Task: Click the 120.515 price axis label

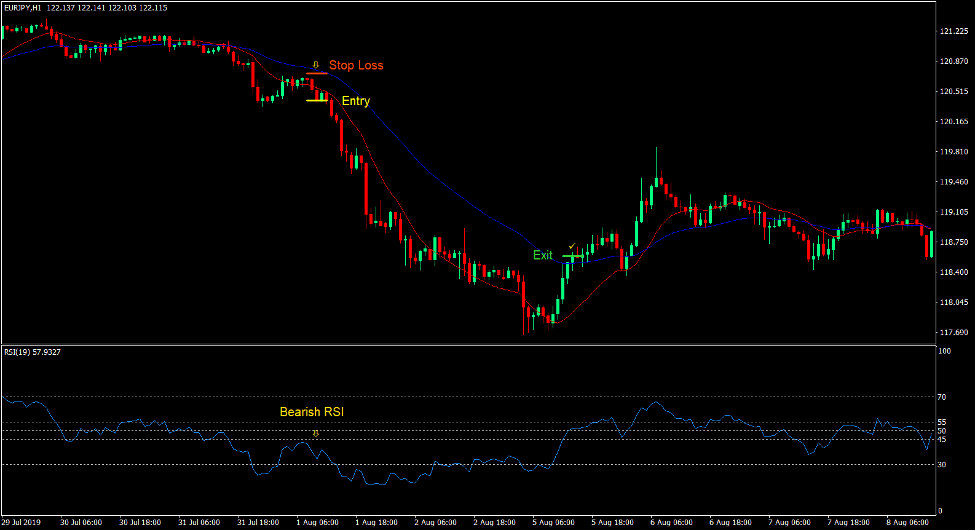Action: [954, 91]
